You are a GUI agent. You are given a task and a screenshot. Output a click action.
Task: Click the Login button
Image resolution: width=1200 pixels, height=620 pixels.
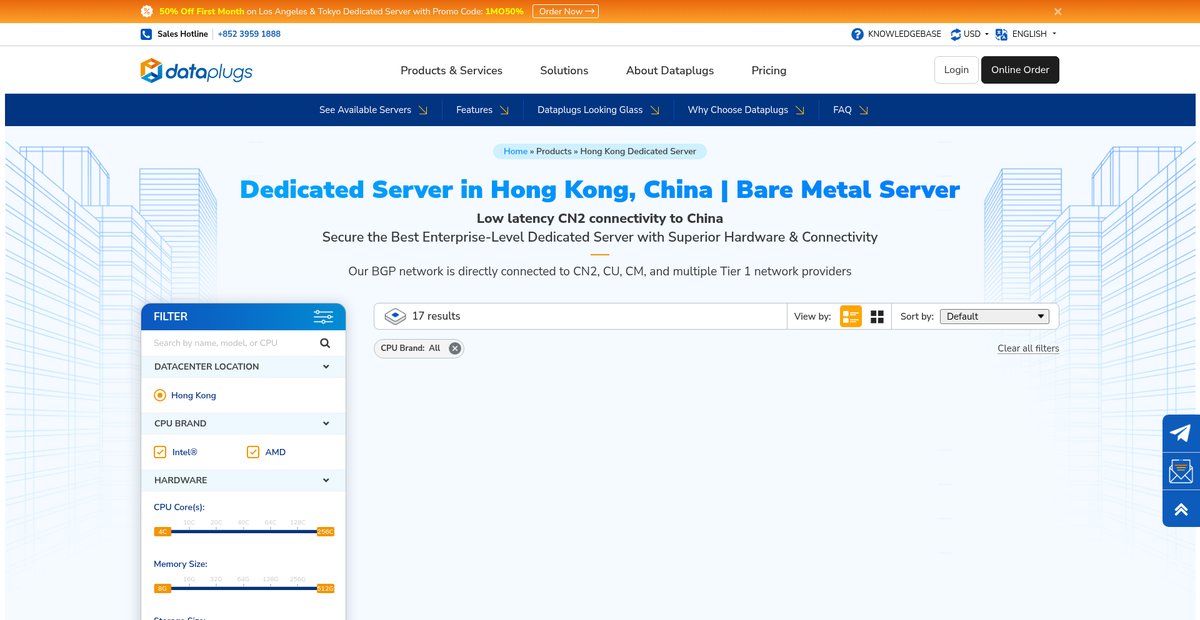click(x=956, y=70)
